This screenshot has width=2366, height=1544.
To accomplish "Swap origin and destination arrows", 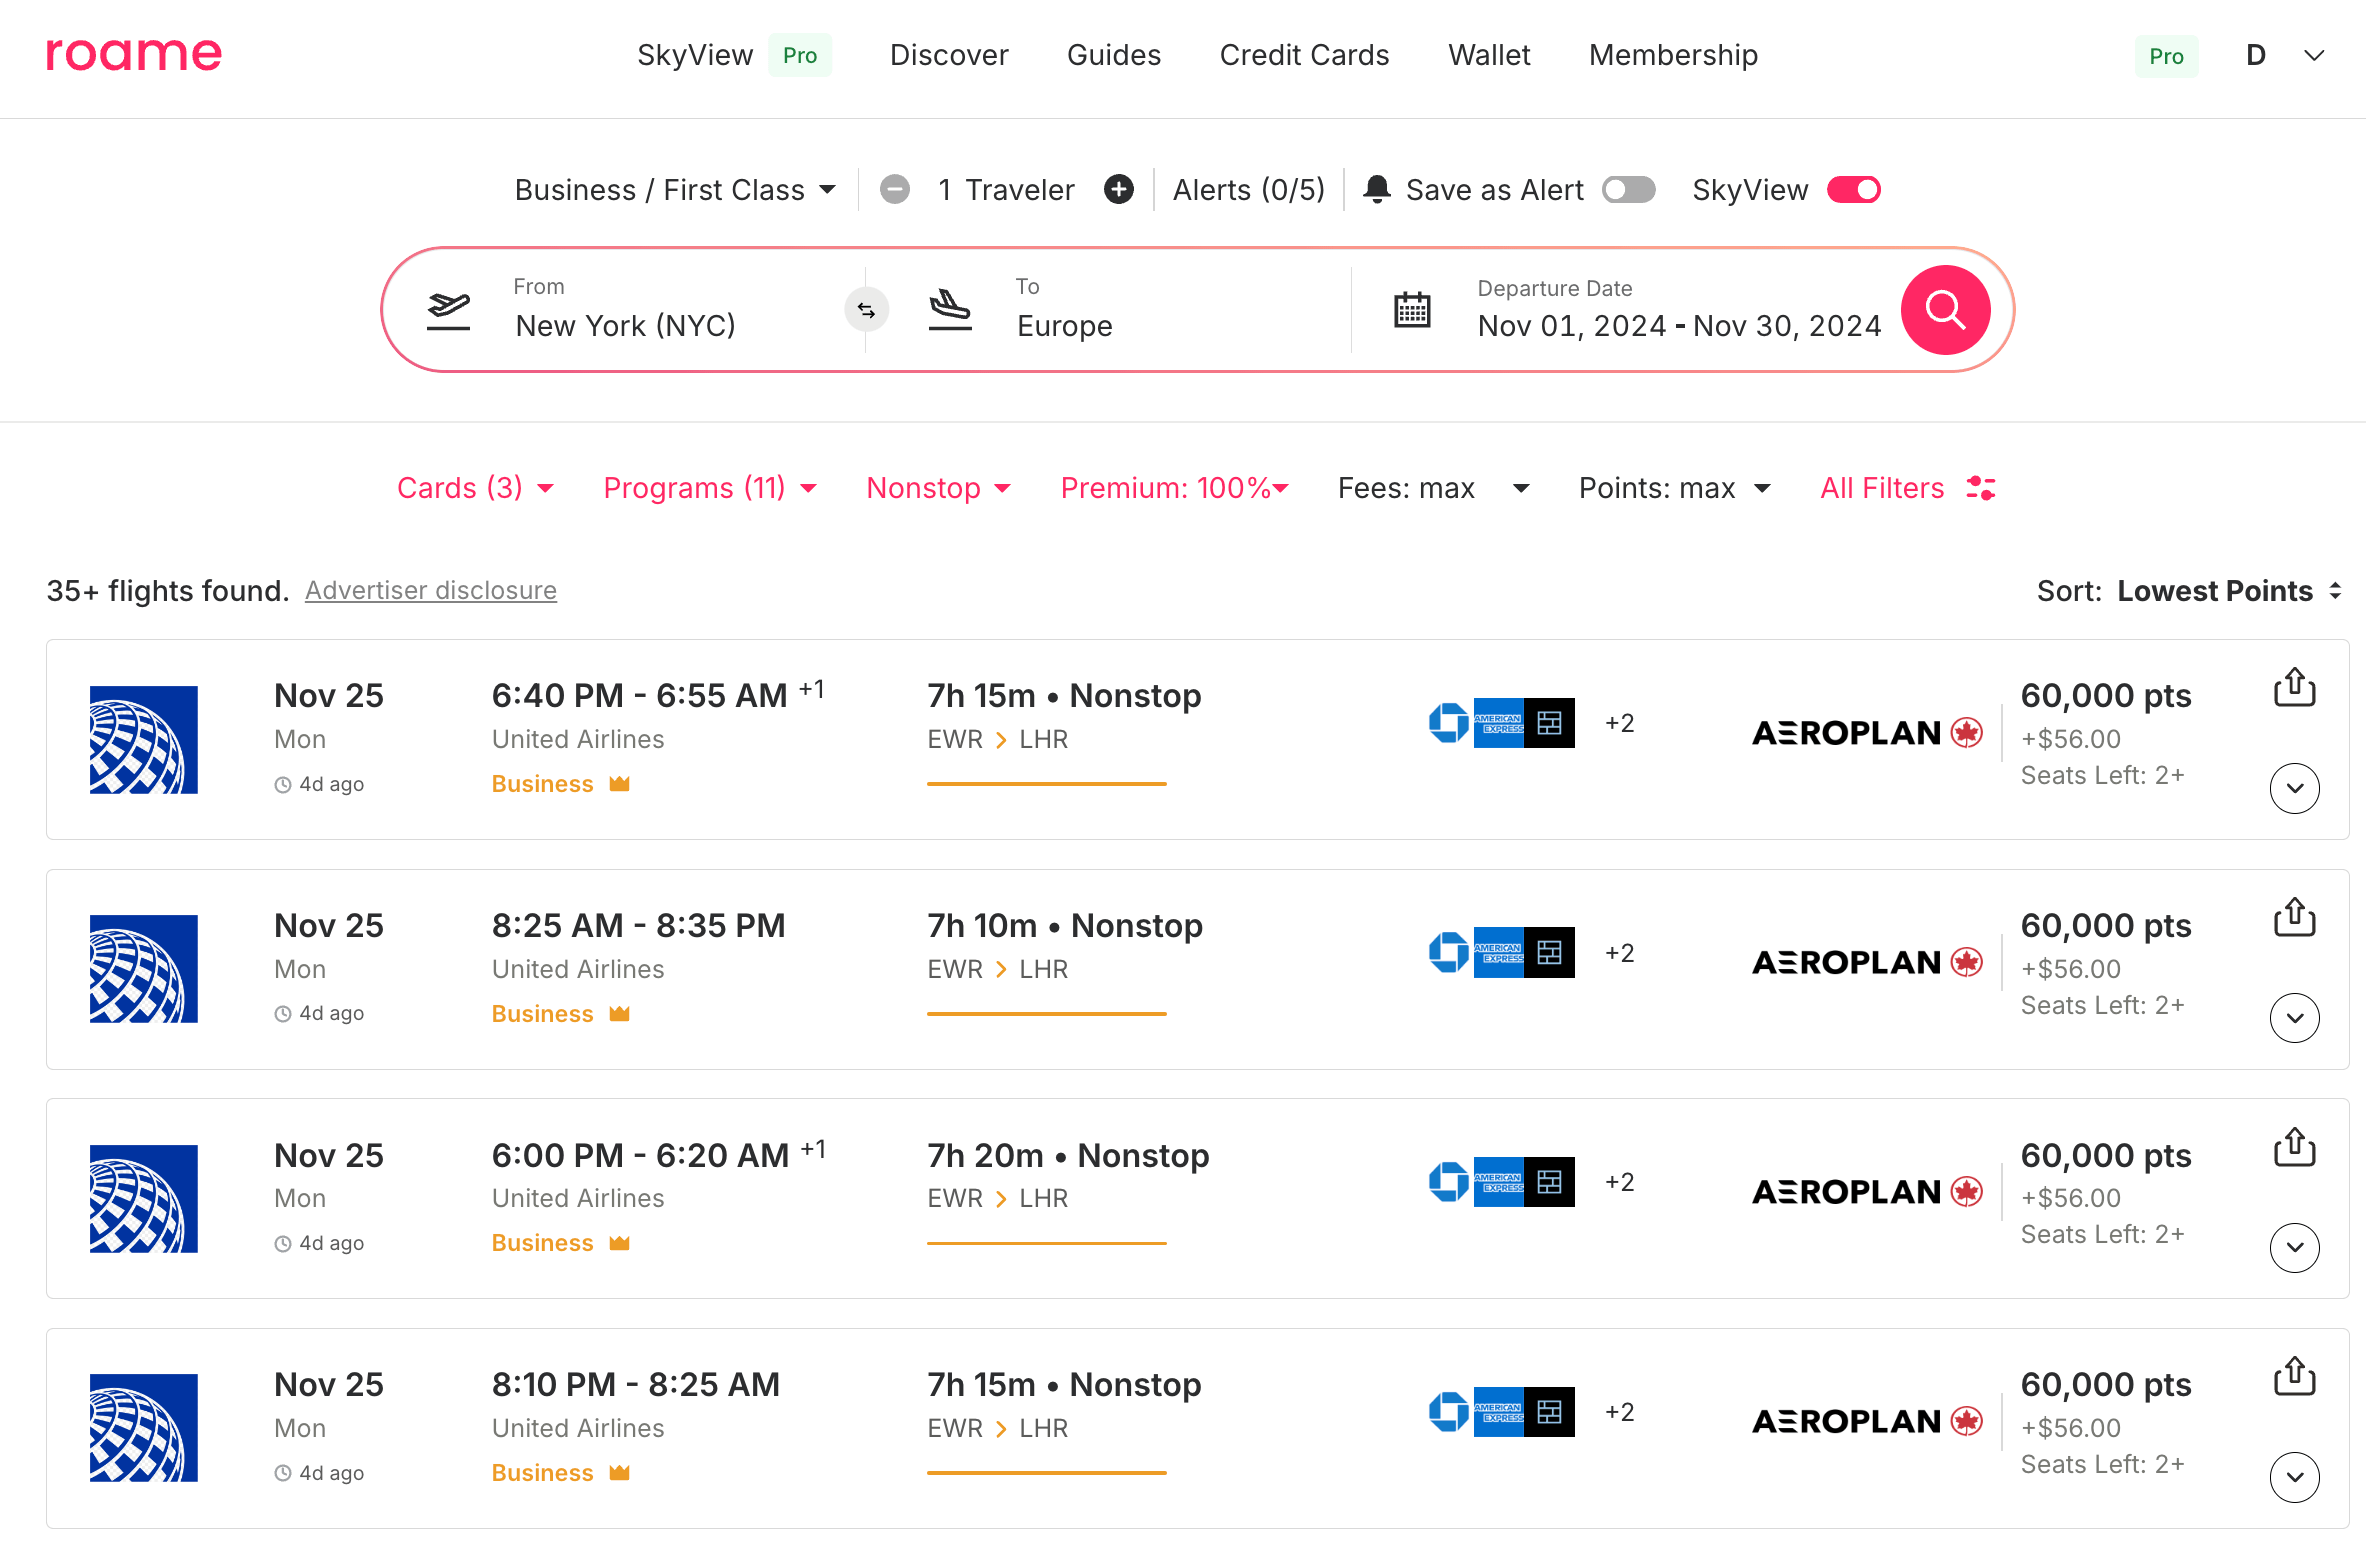I will 866,310.
